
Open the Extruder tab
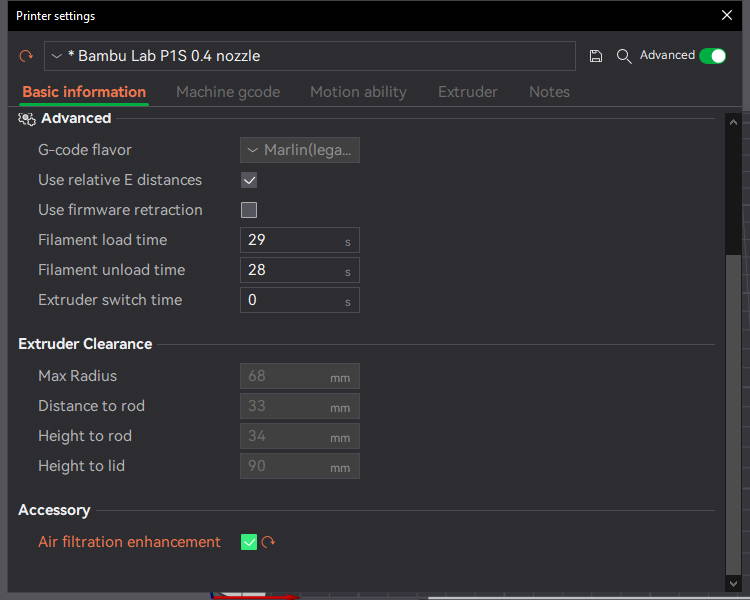coord(468,92)
